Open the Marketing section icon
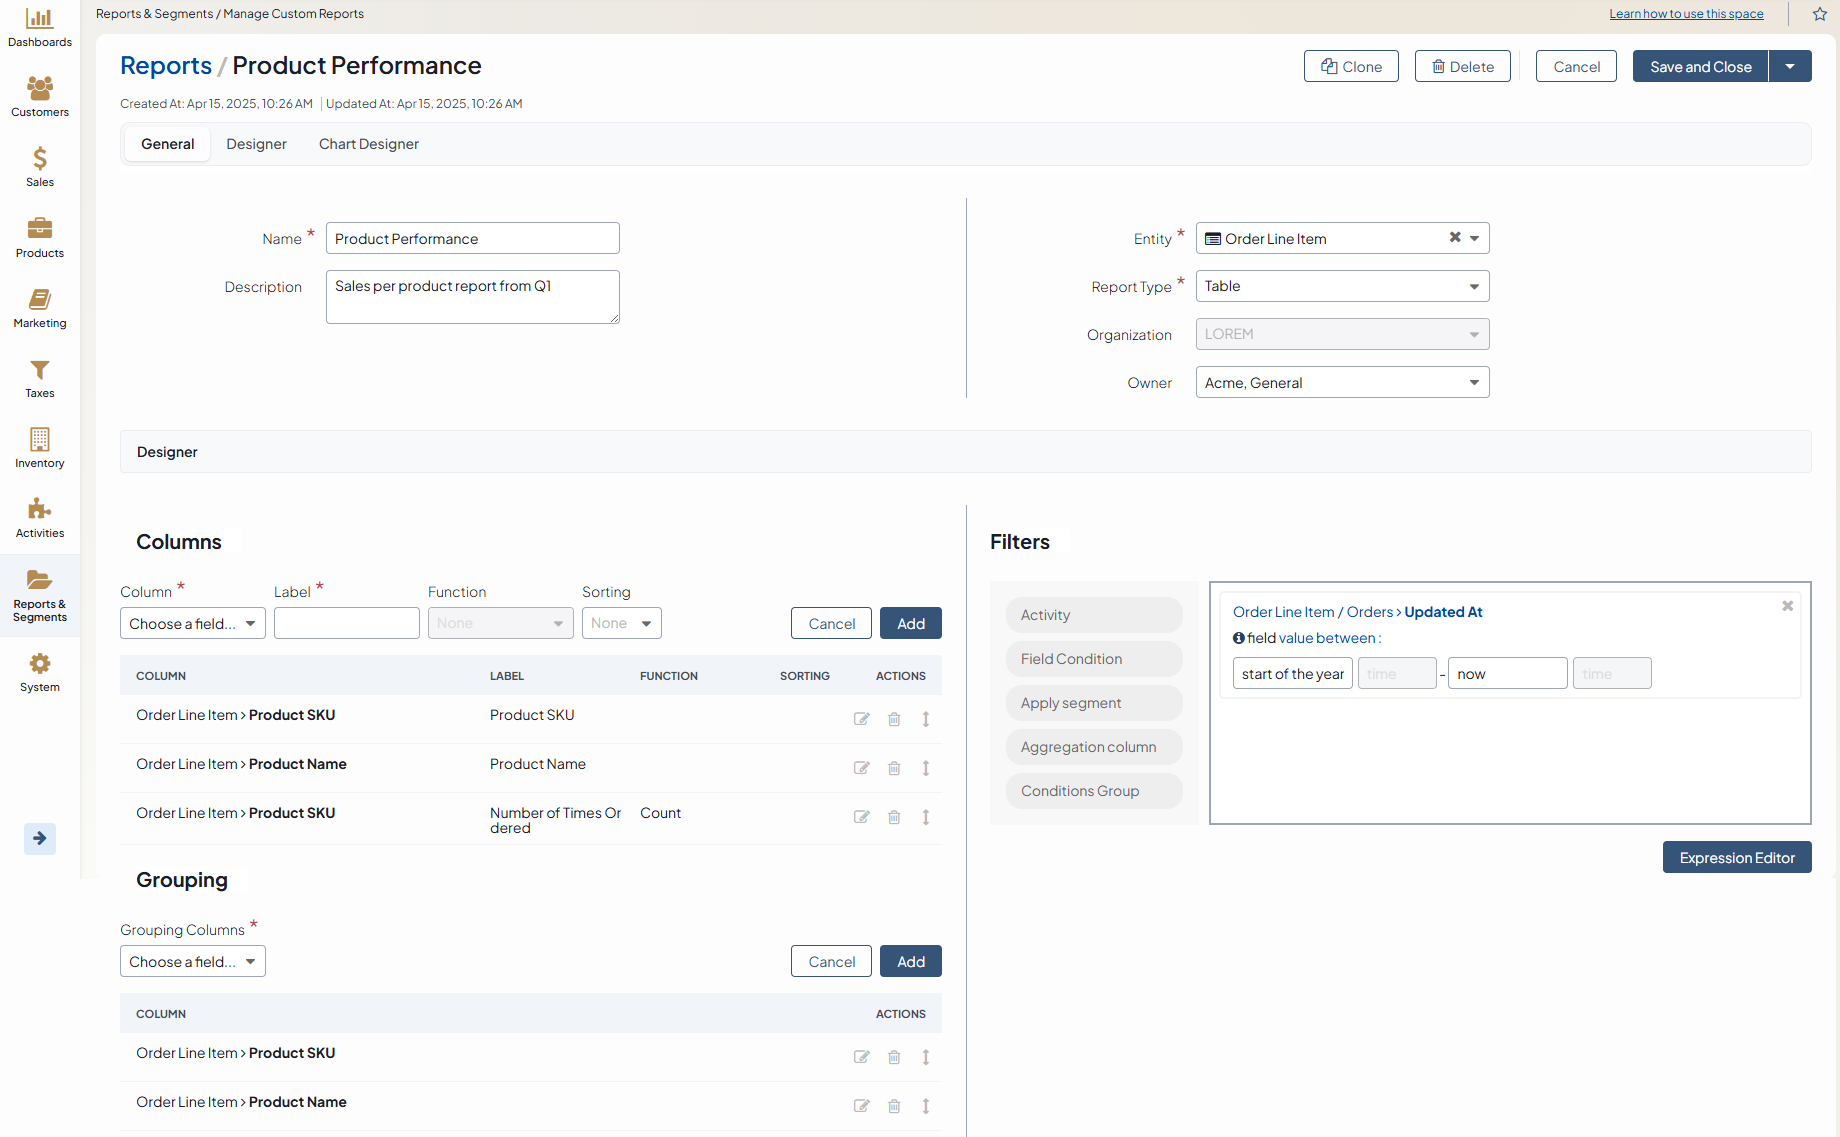The image size is (1840, 1137). pyautogui.click(x=40, y=308)
